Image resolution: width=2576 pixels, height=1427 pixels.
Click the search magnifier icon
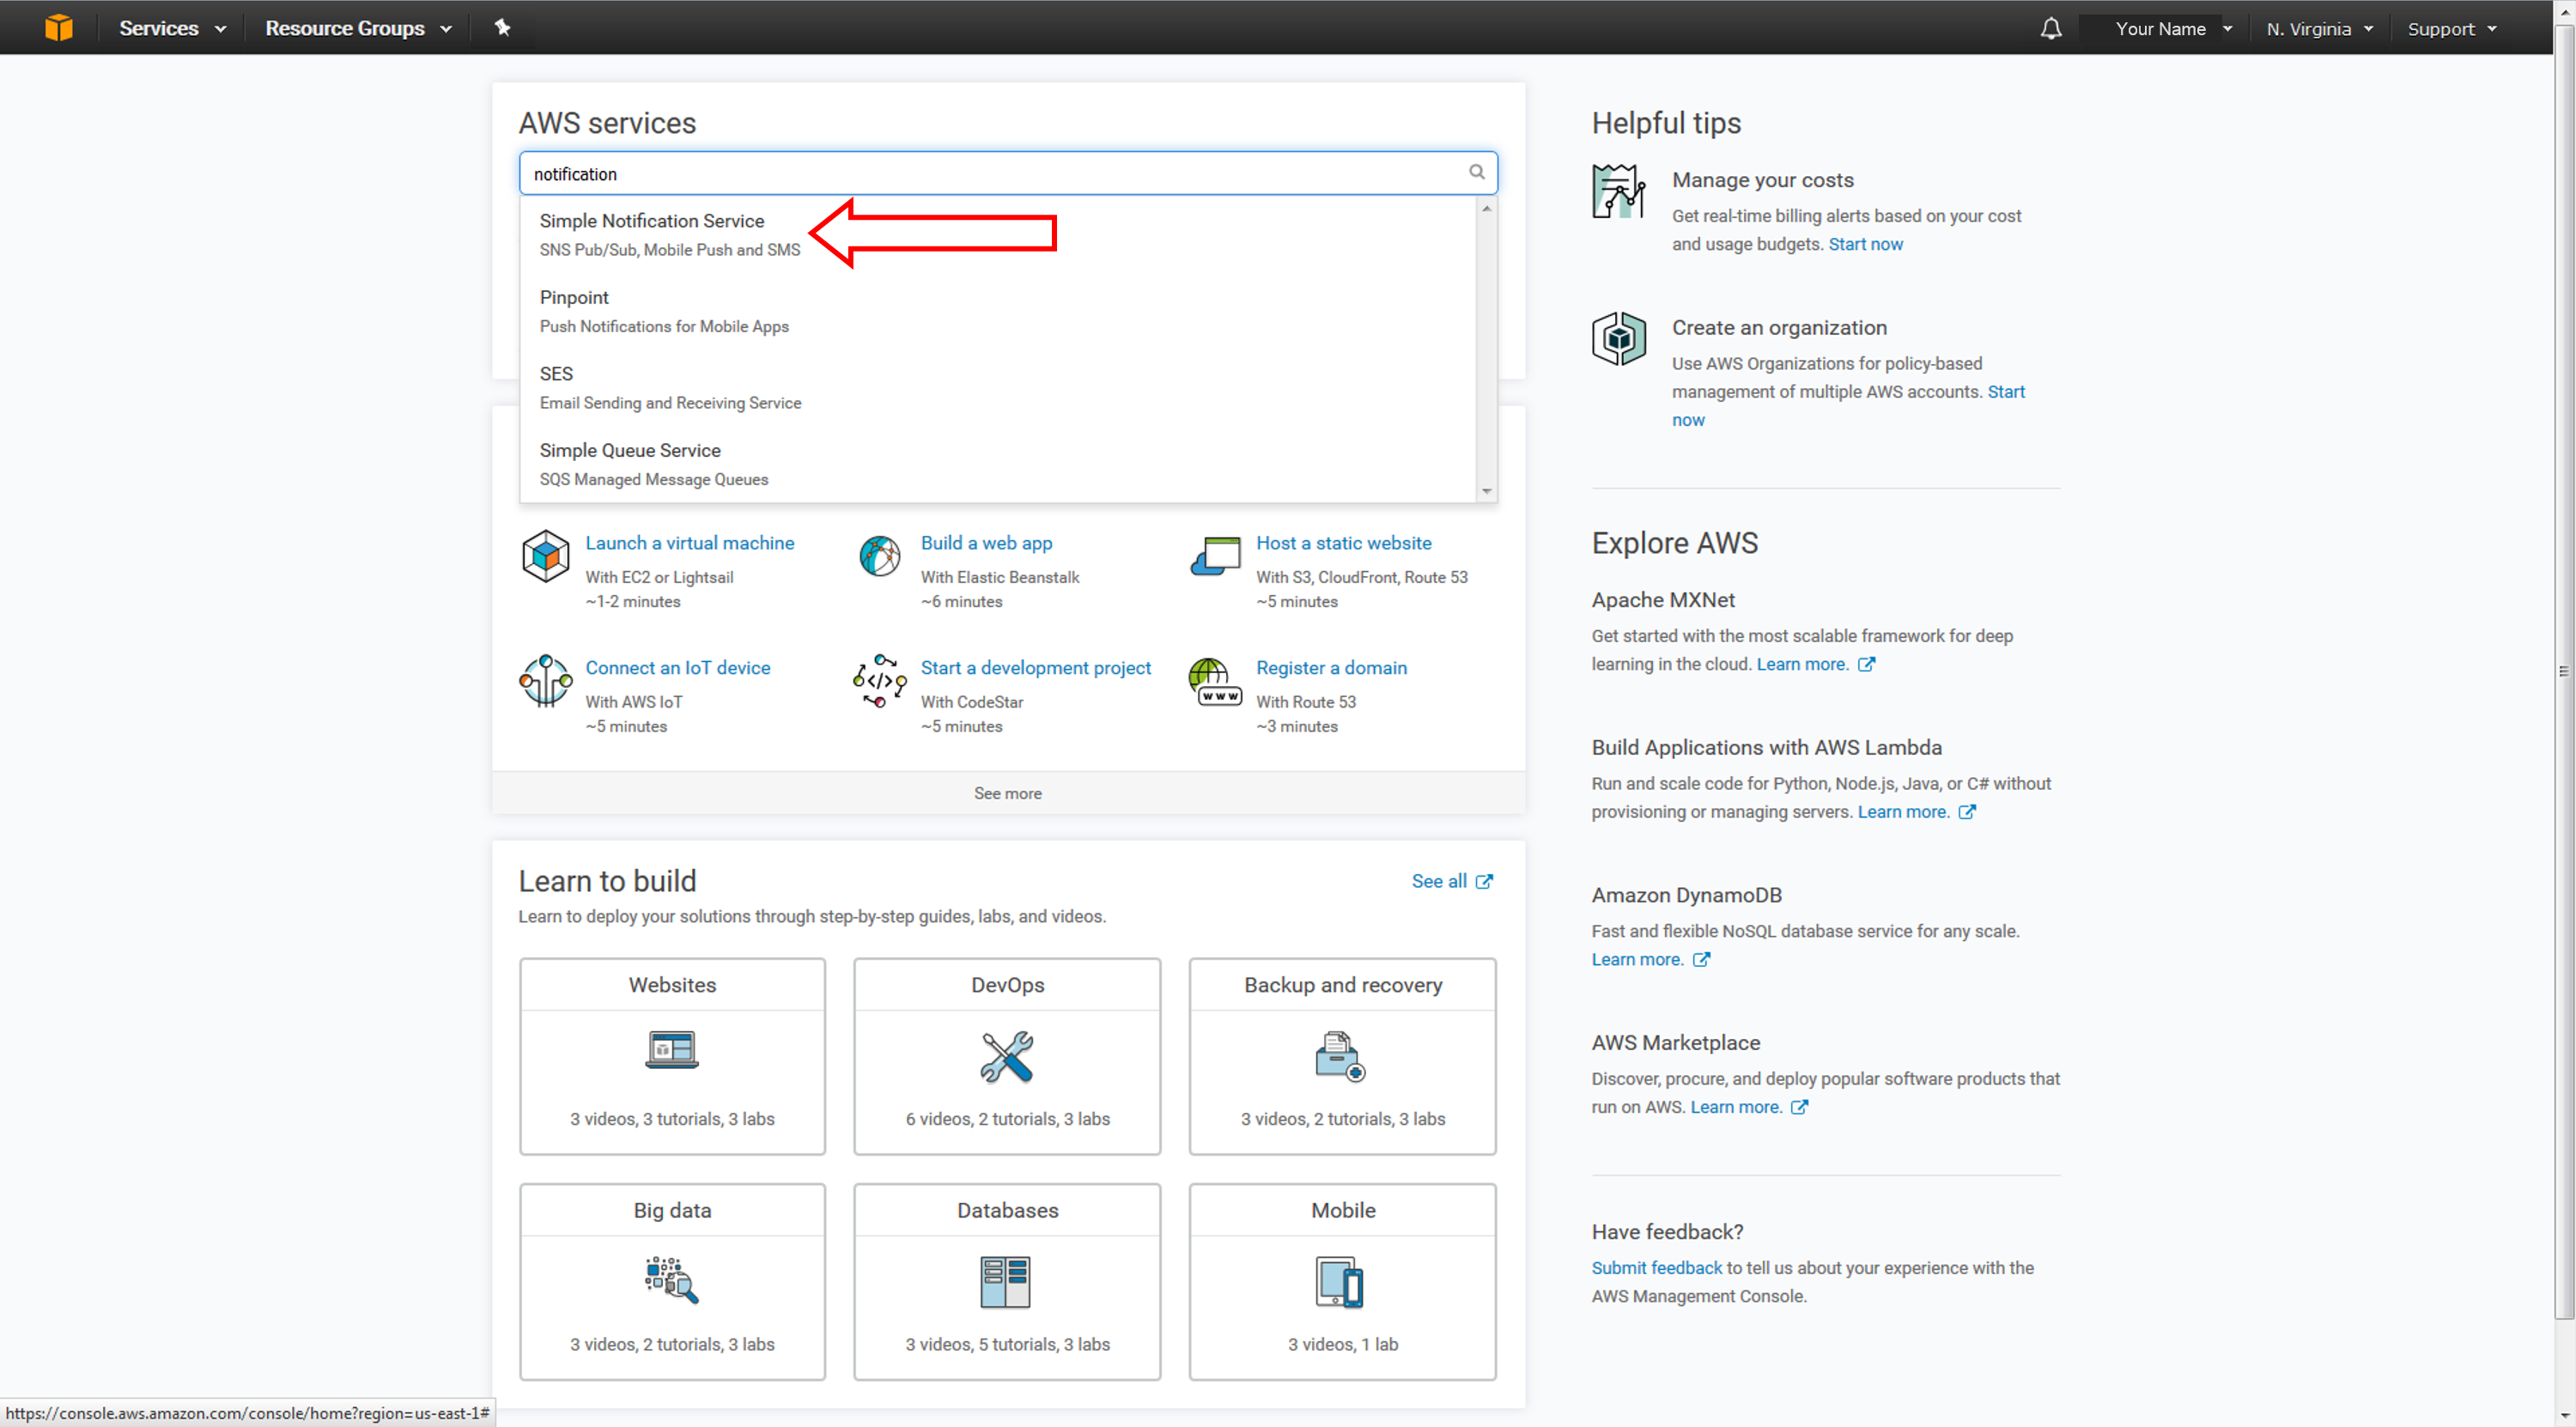[1476, 172]
